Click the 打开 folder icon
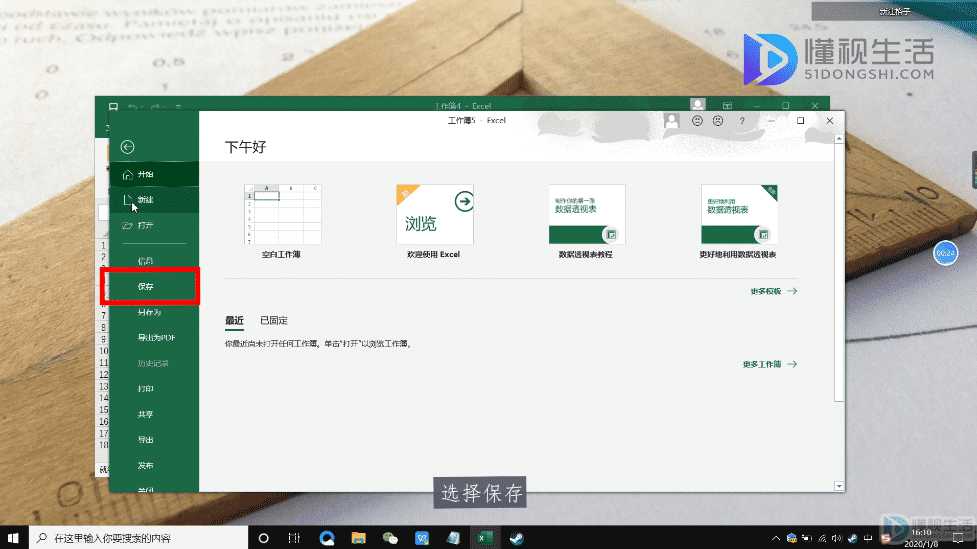 click(127, 226)
